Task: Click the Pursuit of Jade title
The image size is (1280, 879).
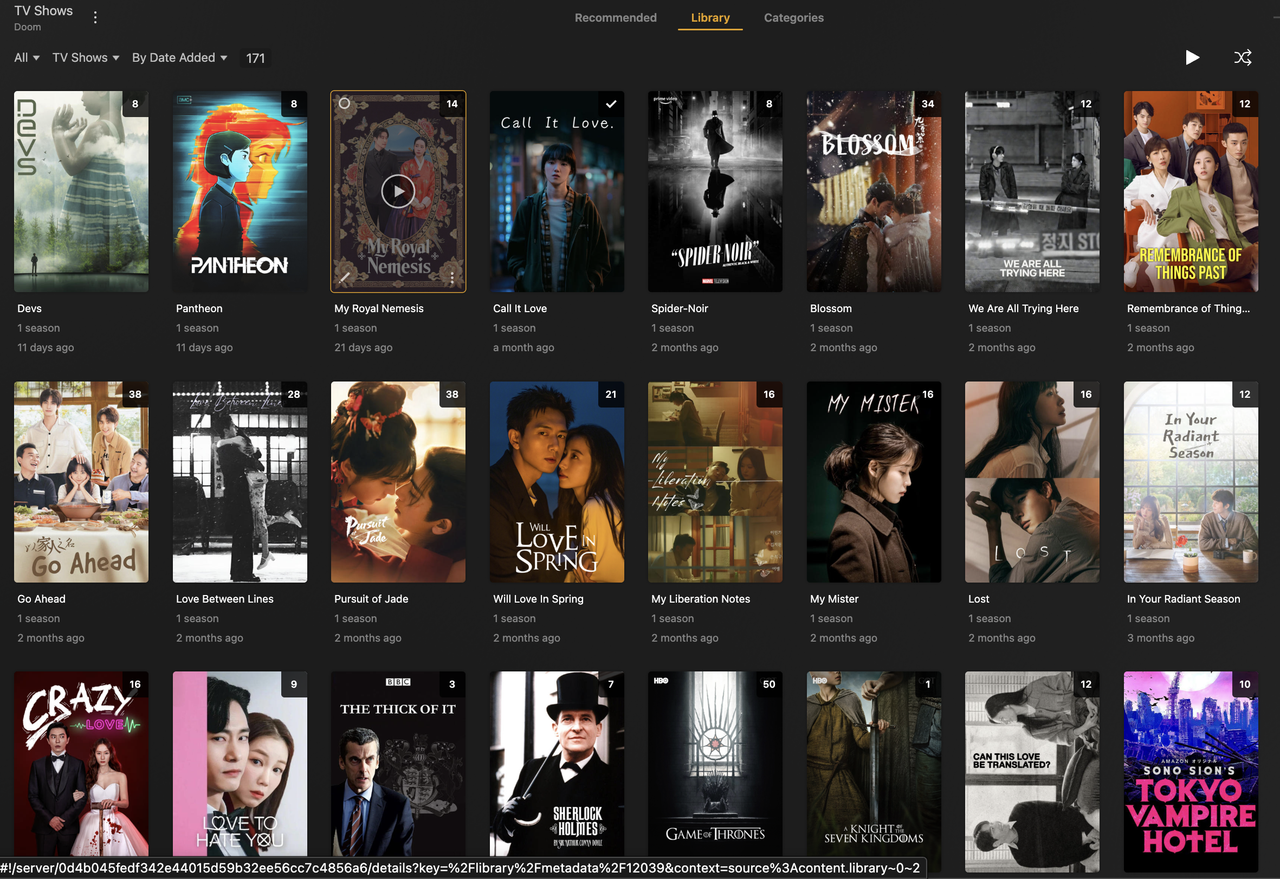Action: pos(371,599)
